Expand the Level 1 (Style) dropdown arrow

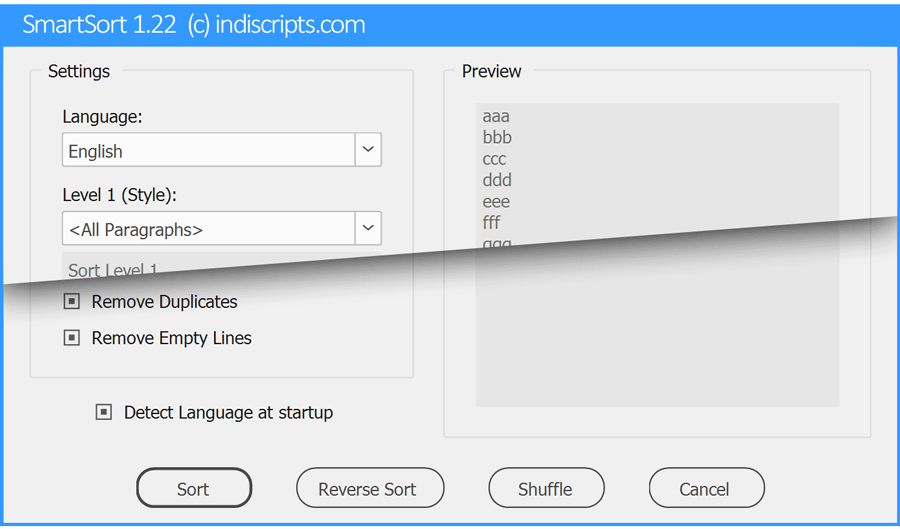click(368, 228)
